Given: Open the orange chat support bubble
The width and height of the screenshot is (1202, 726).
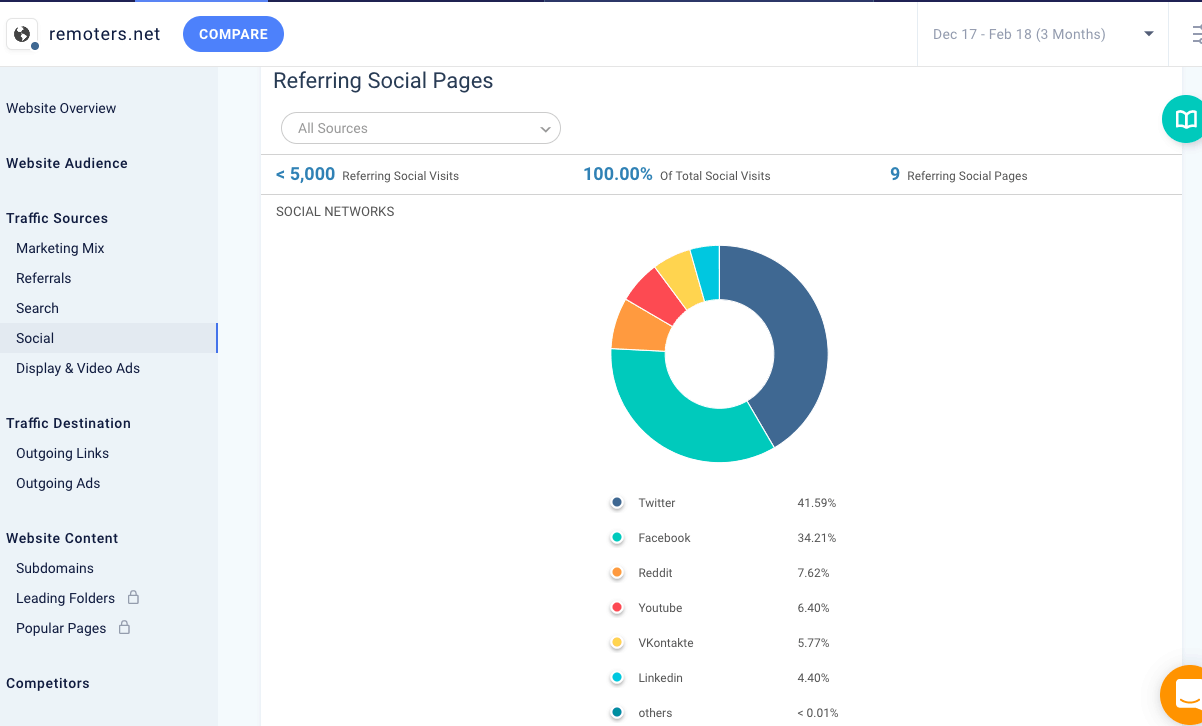Looking at the screenshot, I should tap(1183, 695).
